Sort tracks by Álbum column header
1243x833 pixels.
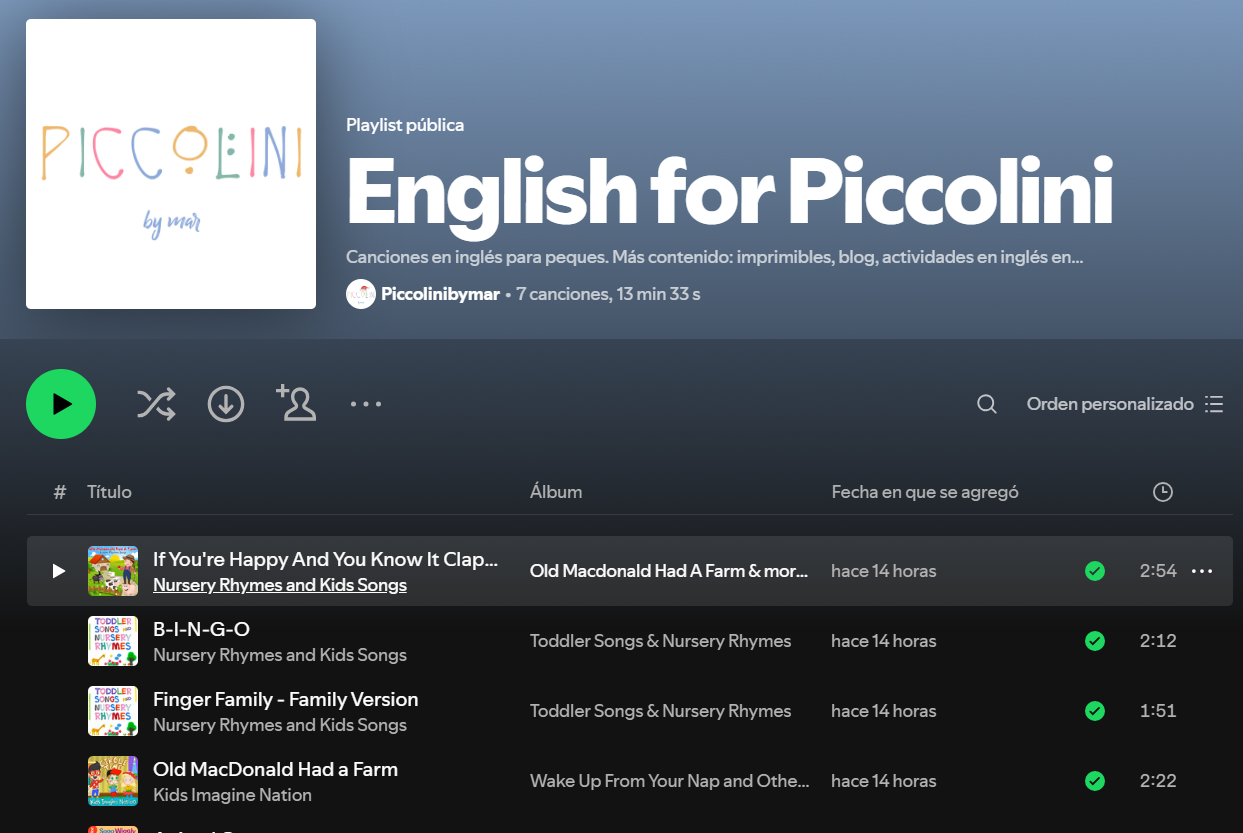[x=556, y=492]
